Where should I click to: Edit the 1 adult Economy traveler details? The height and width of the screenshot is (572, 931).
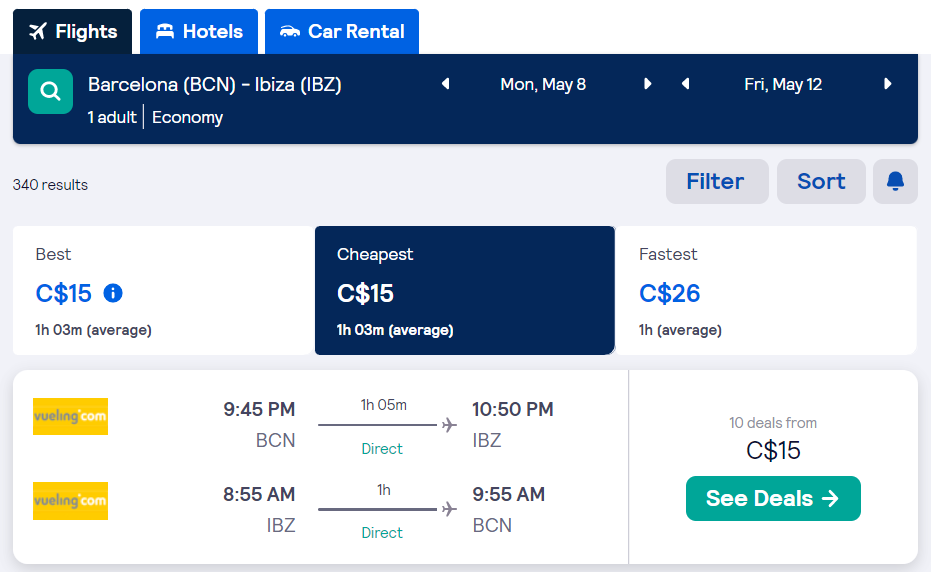155,118
